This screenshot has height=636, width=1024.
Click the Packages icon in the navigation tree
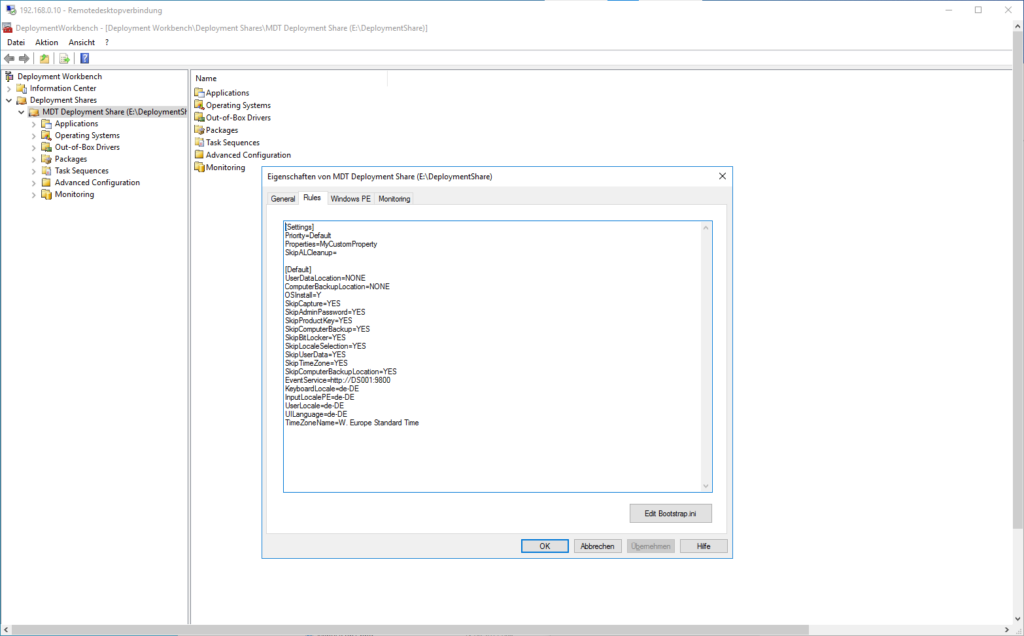(46, 159)
